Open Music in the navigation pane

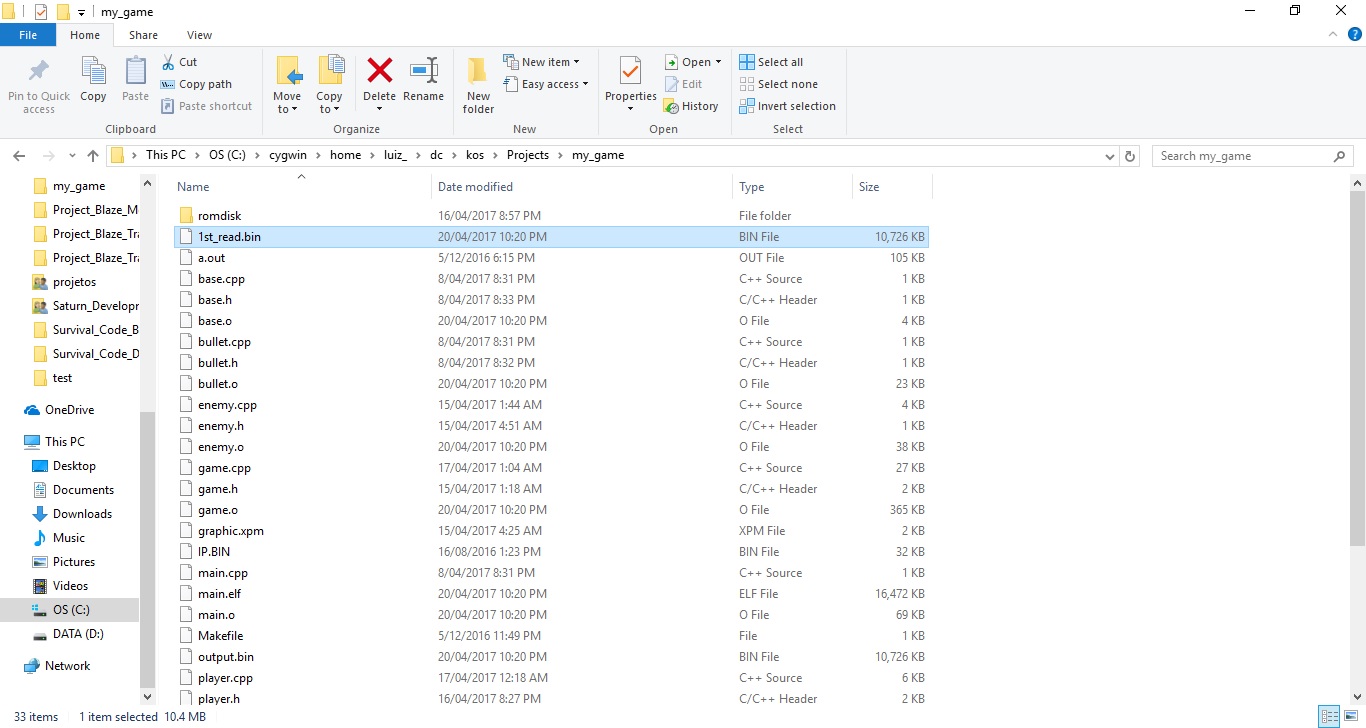(x=69, y=538)
